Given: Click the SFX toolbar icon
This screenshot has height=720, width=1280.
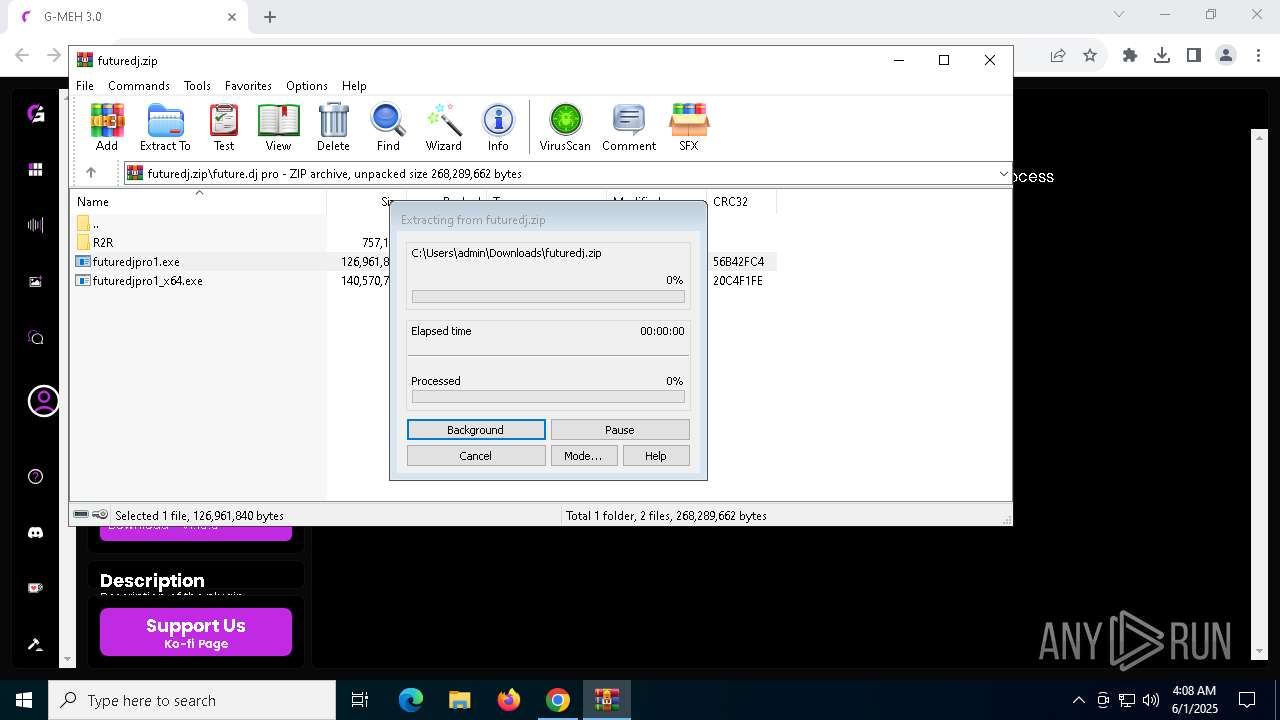Looking at the screenshot, I should 689,127.
